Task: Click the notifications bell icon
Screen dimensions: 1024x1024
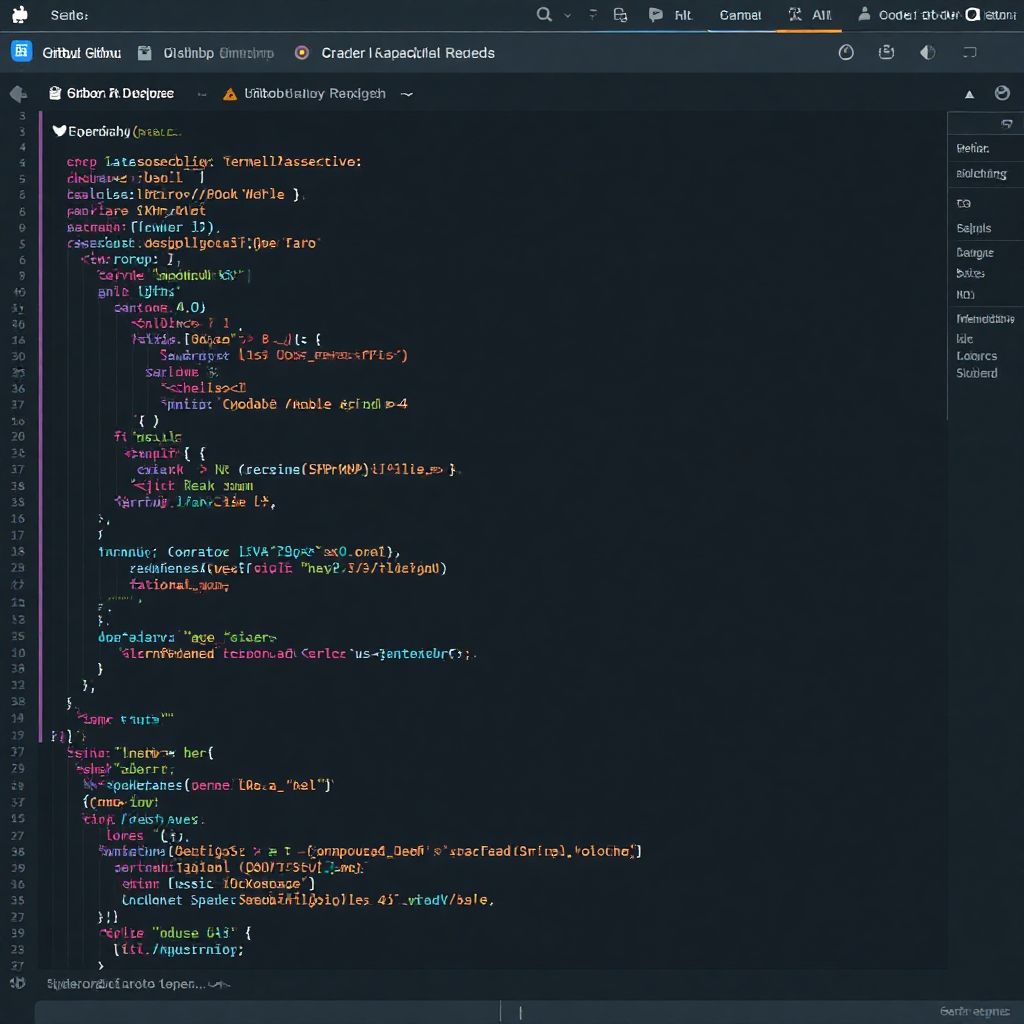Action: 655,15
